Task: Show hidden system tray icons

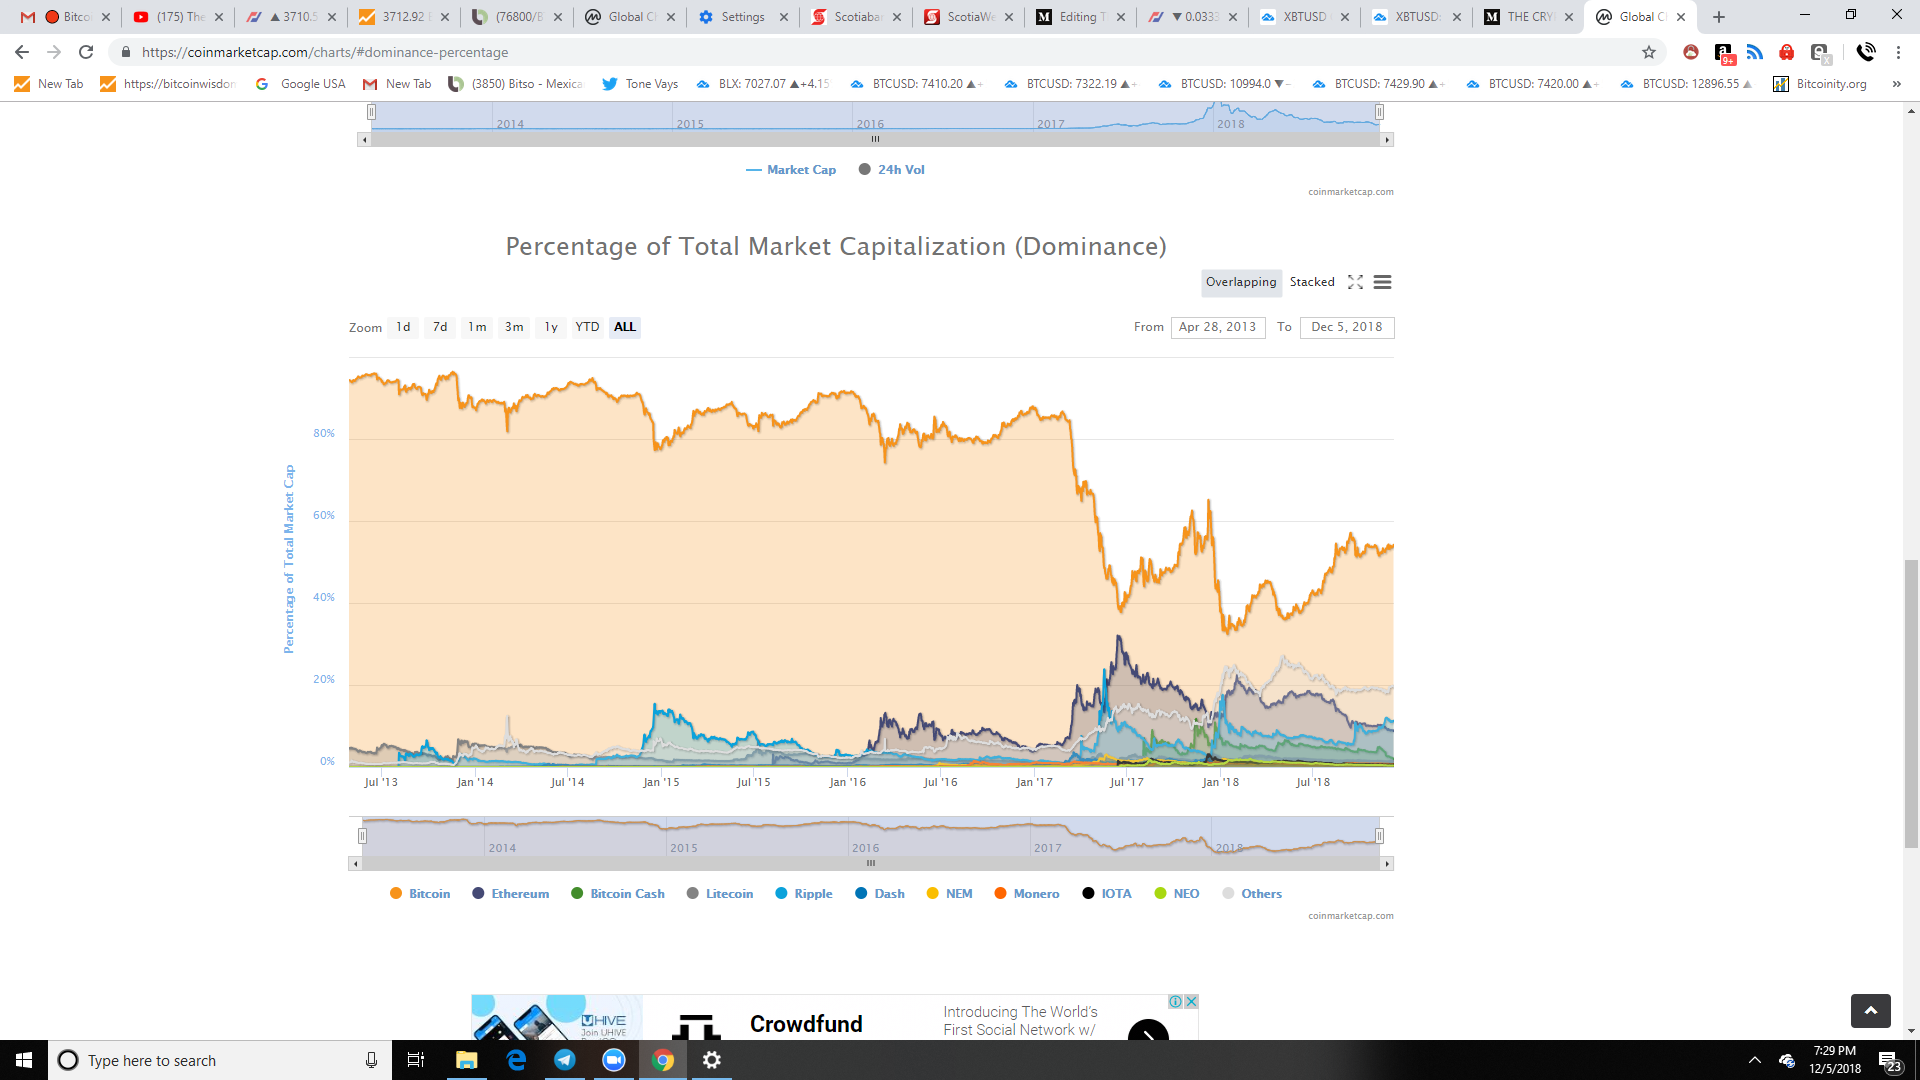Action: pos(1754,1060)
